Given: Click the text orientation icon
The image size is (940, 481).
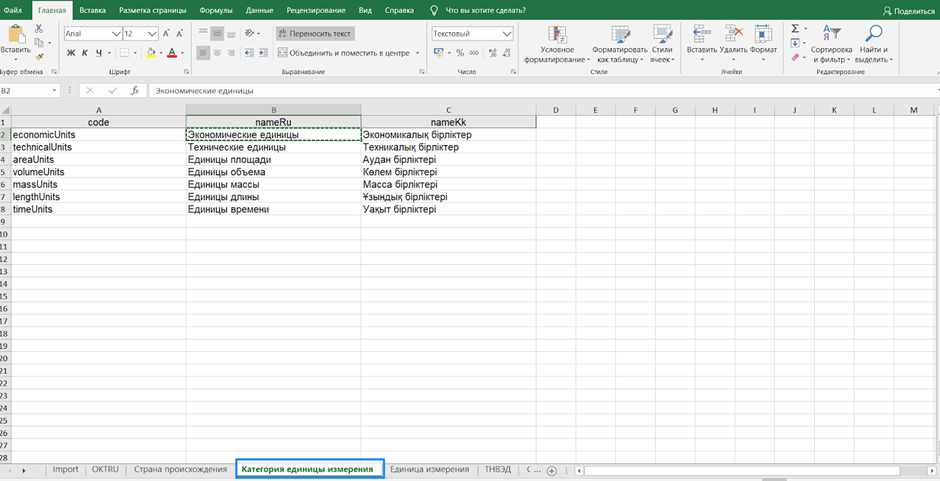Looking at the screenshot, I should [251, 34].
